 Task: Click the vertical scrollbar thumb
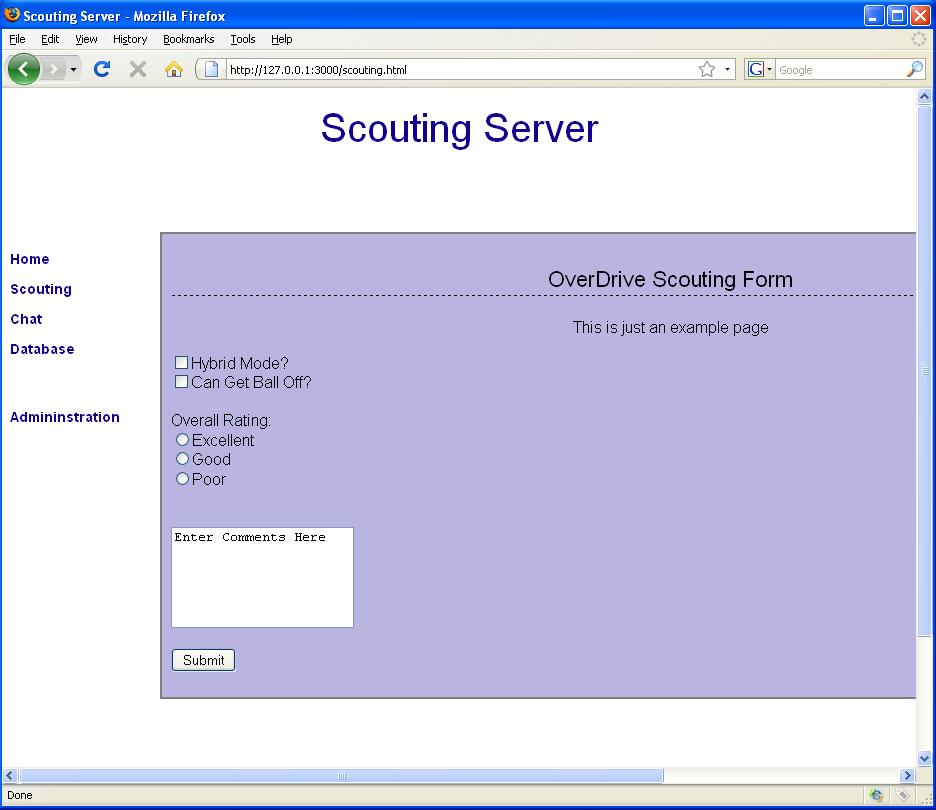(924, 370)
